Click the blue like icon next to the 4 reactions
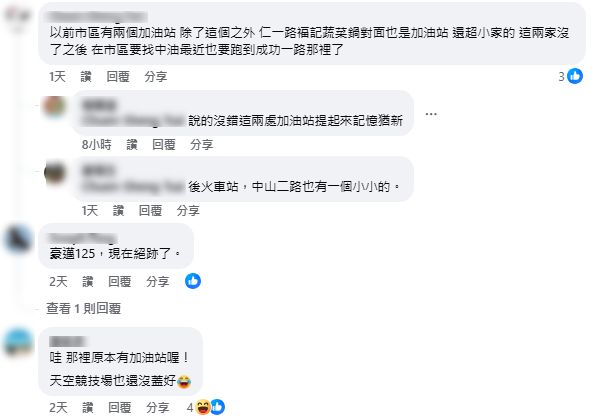The width and height of the screenshot is (607, 420). (218, 407)
